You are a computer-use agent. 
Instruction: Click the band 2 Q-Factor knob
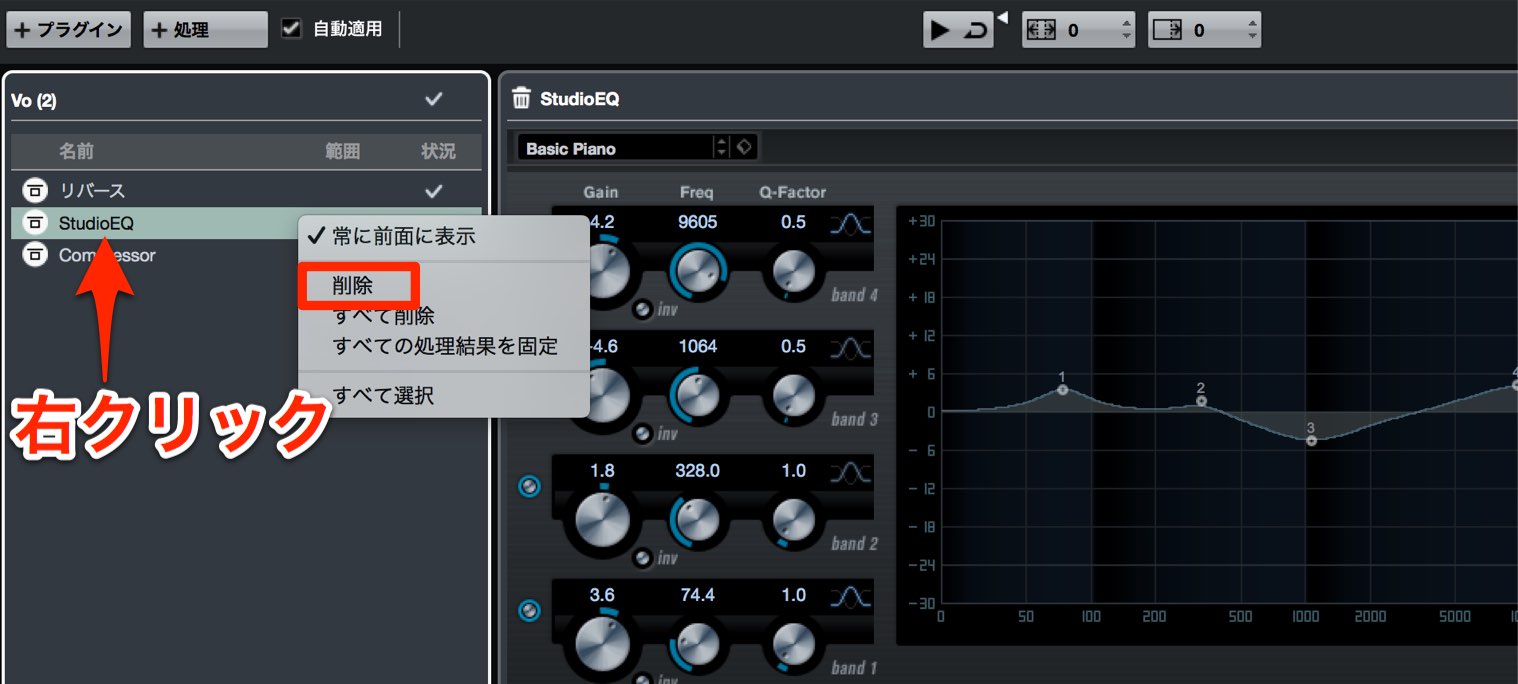(x=794, y=518)
